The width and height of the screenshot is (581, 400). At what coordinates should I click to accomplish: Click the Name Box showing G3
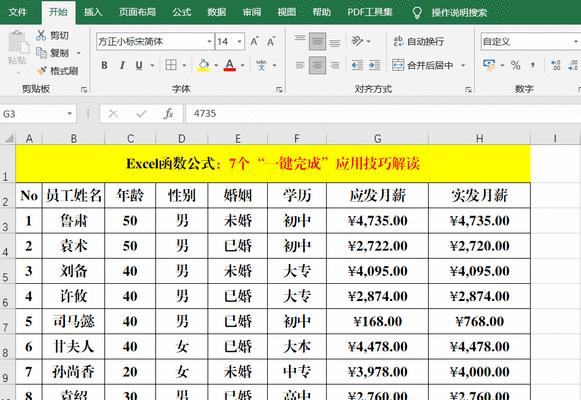point(33,114)
